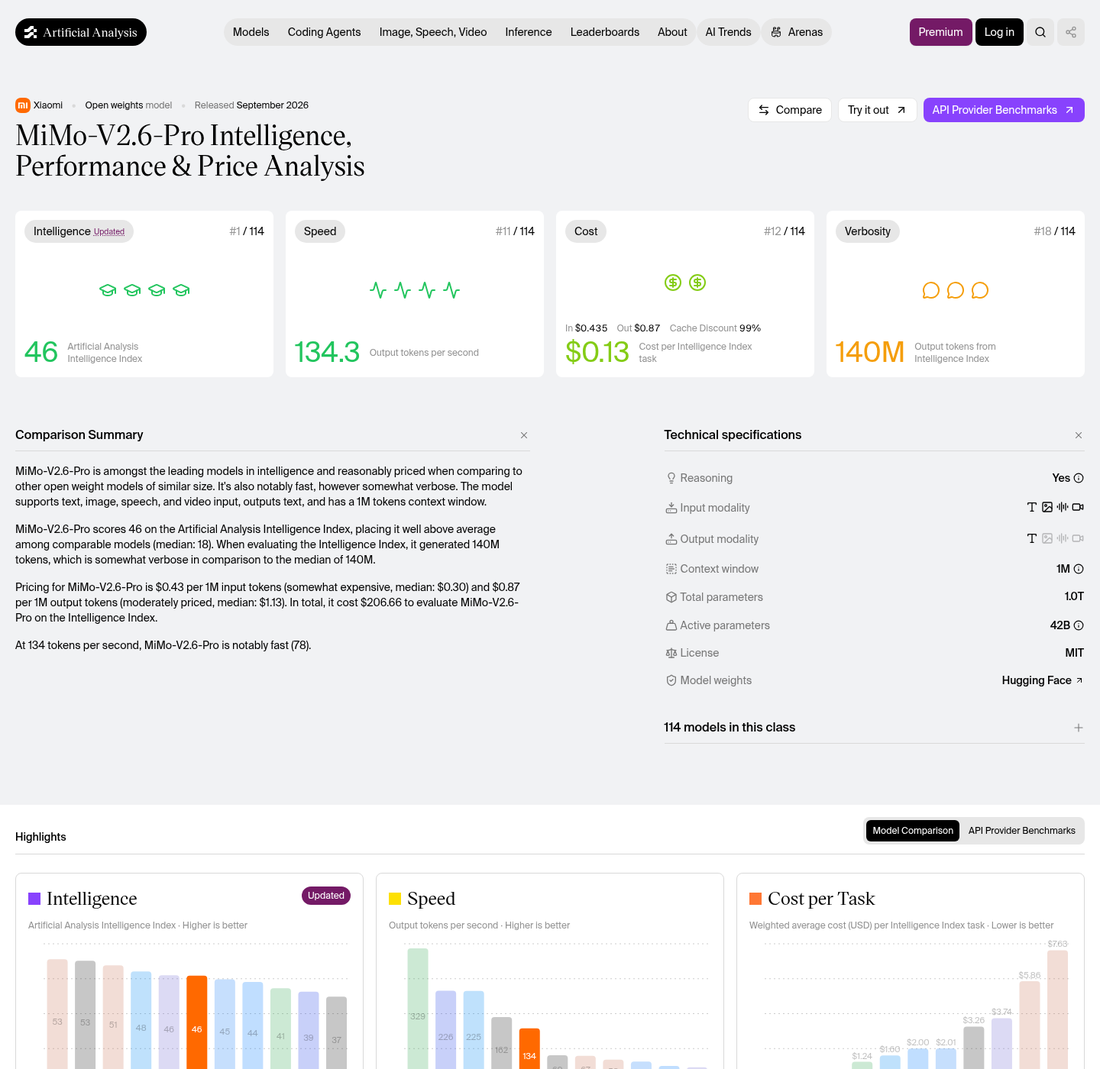This screenshot has width=1100, height=1069.
Task: Click the Active parameters info icon
Action: 1079,625
